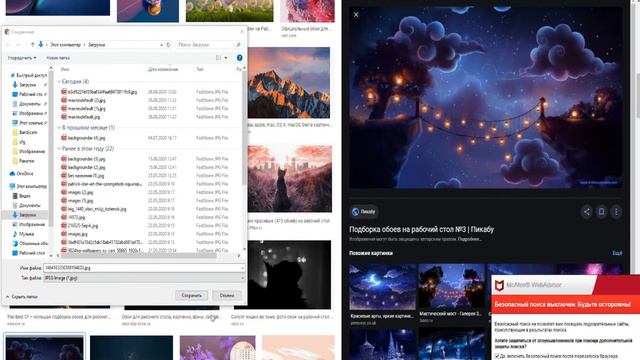Sort by Дата изменения column header

(x=163, y=69)
